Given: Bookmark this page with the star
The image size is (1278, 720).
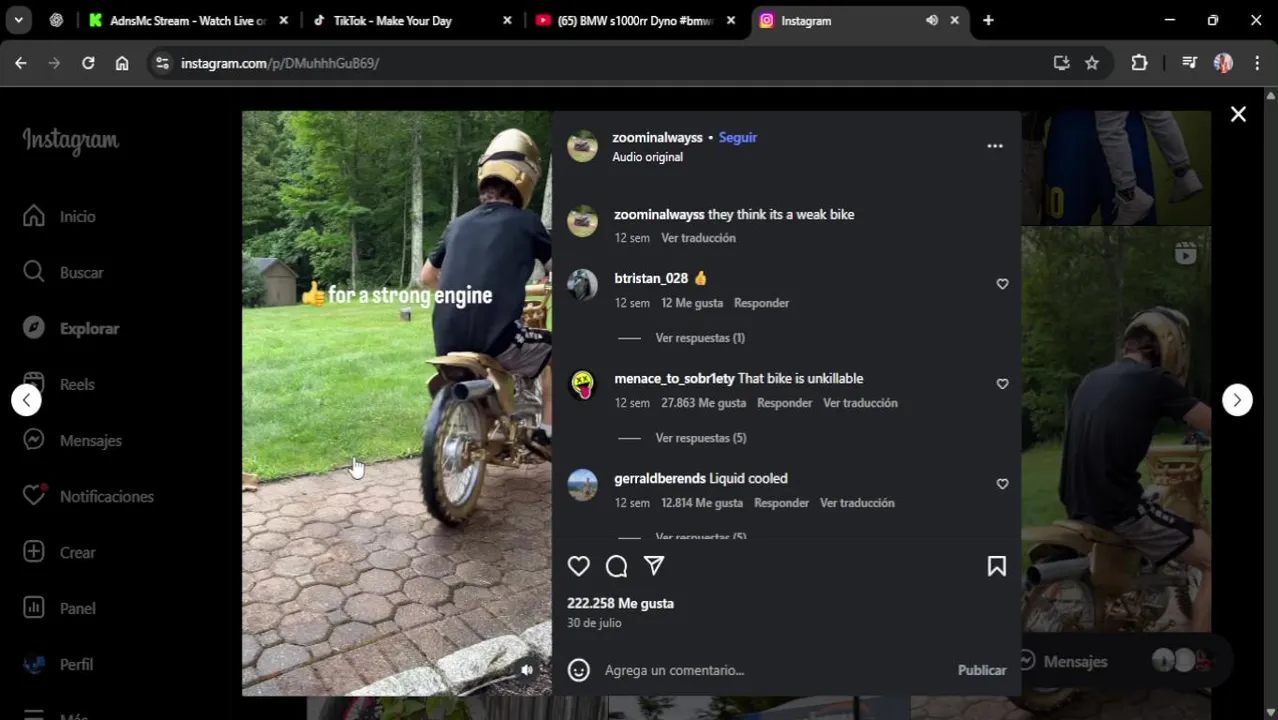Looking at the screenshot, I should point(1092,63).
